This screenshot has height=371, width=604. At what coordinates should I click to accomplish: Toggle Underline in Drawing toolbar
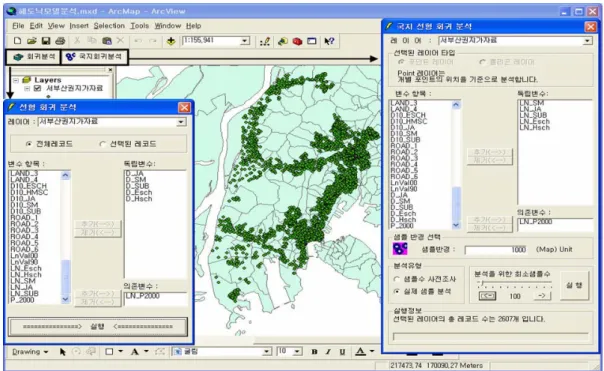point(342,352)
